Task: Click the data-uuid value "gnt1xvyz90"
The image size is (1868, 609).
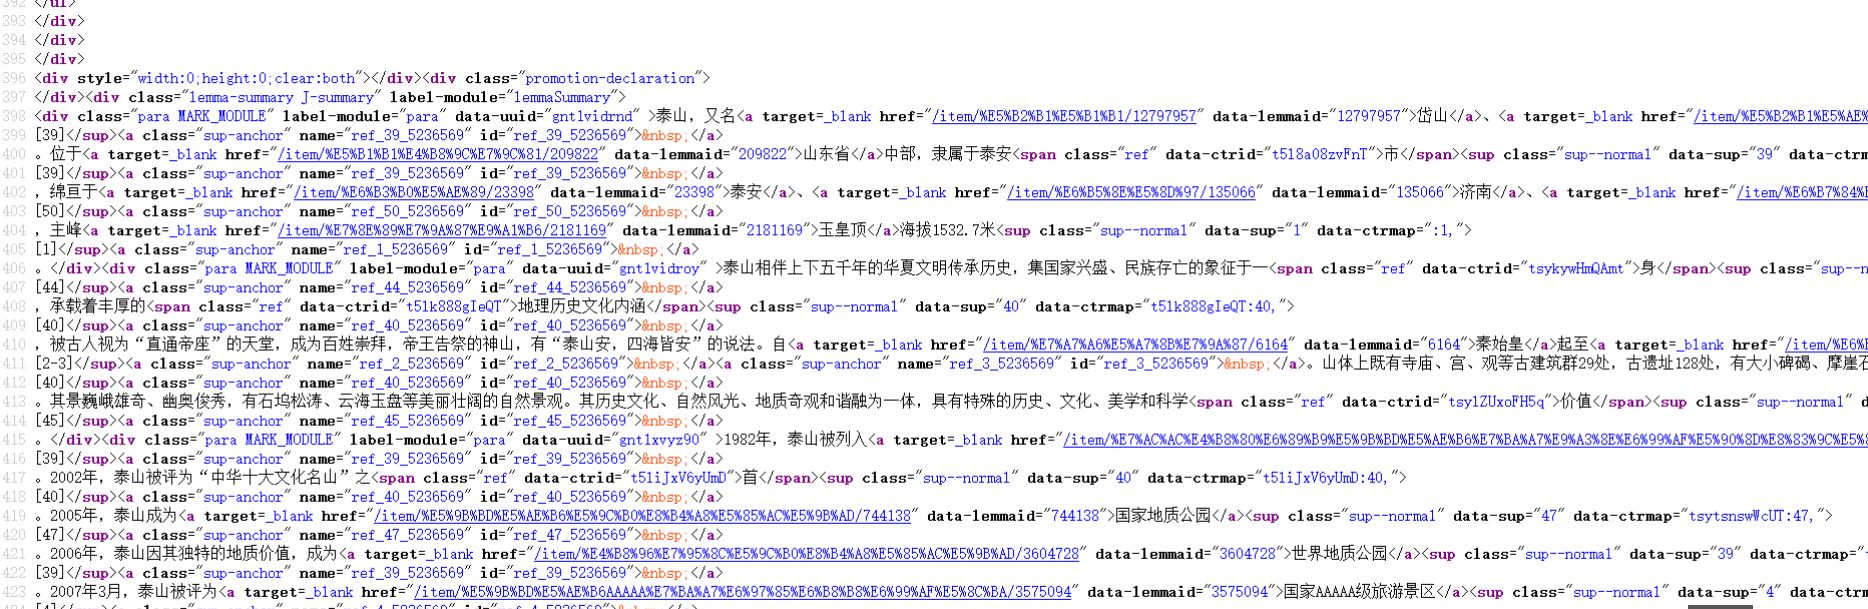Action: 662,440
